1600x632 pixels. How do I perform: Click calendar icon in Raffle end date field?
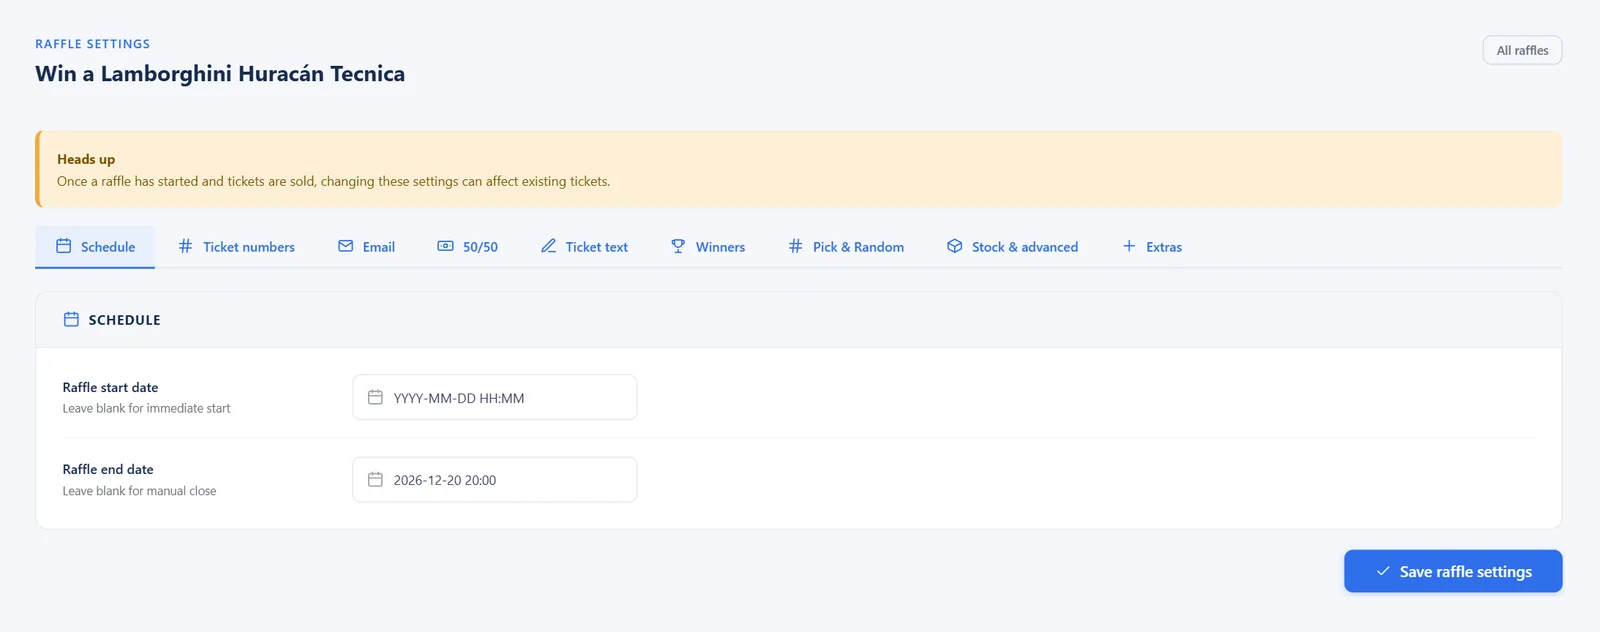click(375, 479)
